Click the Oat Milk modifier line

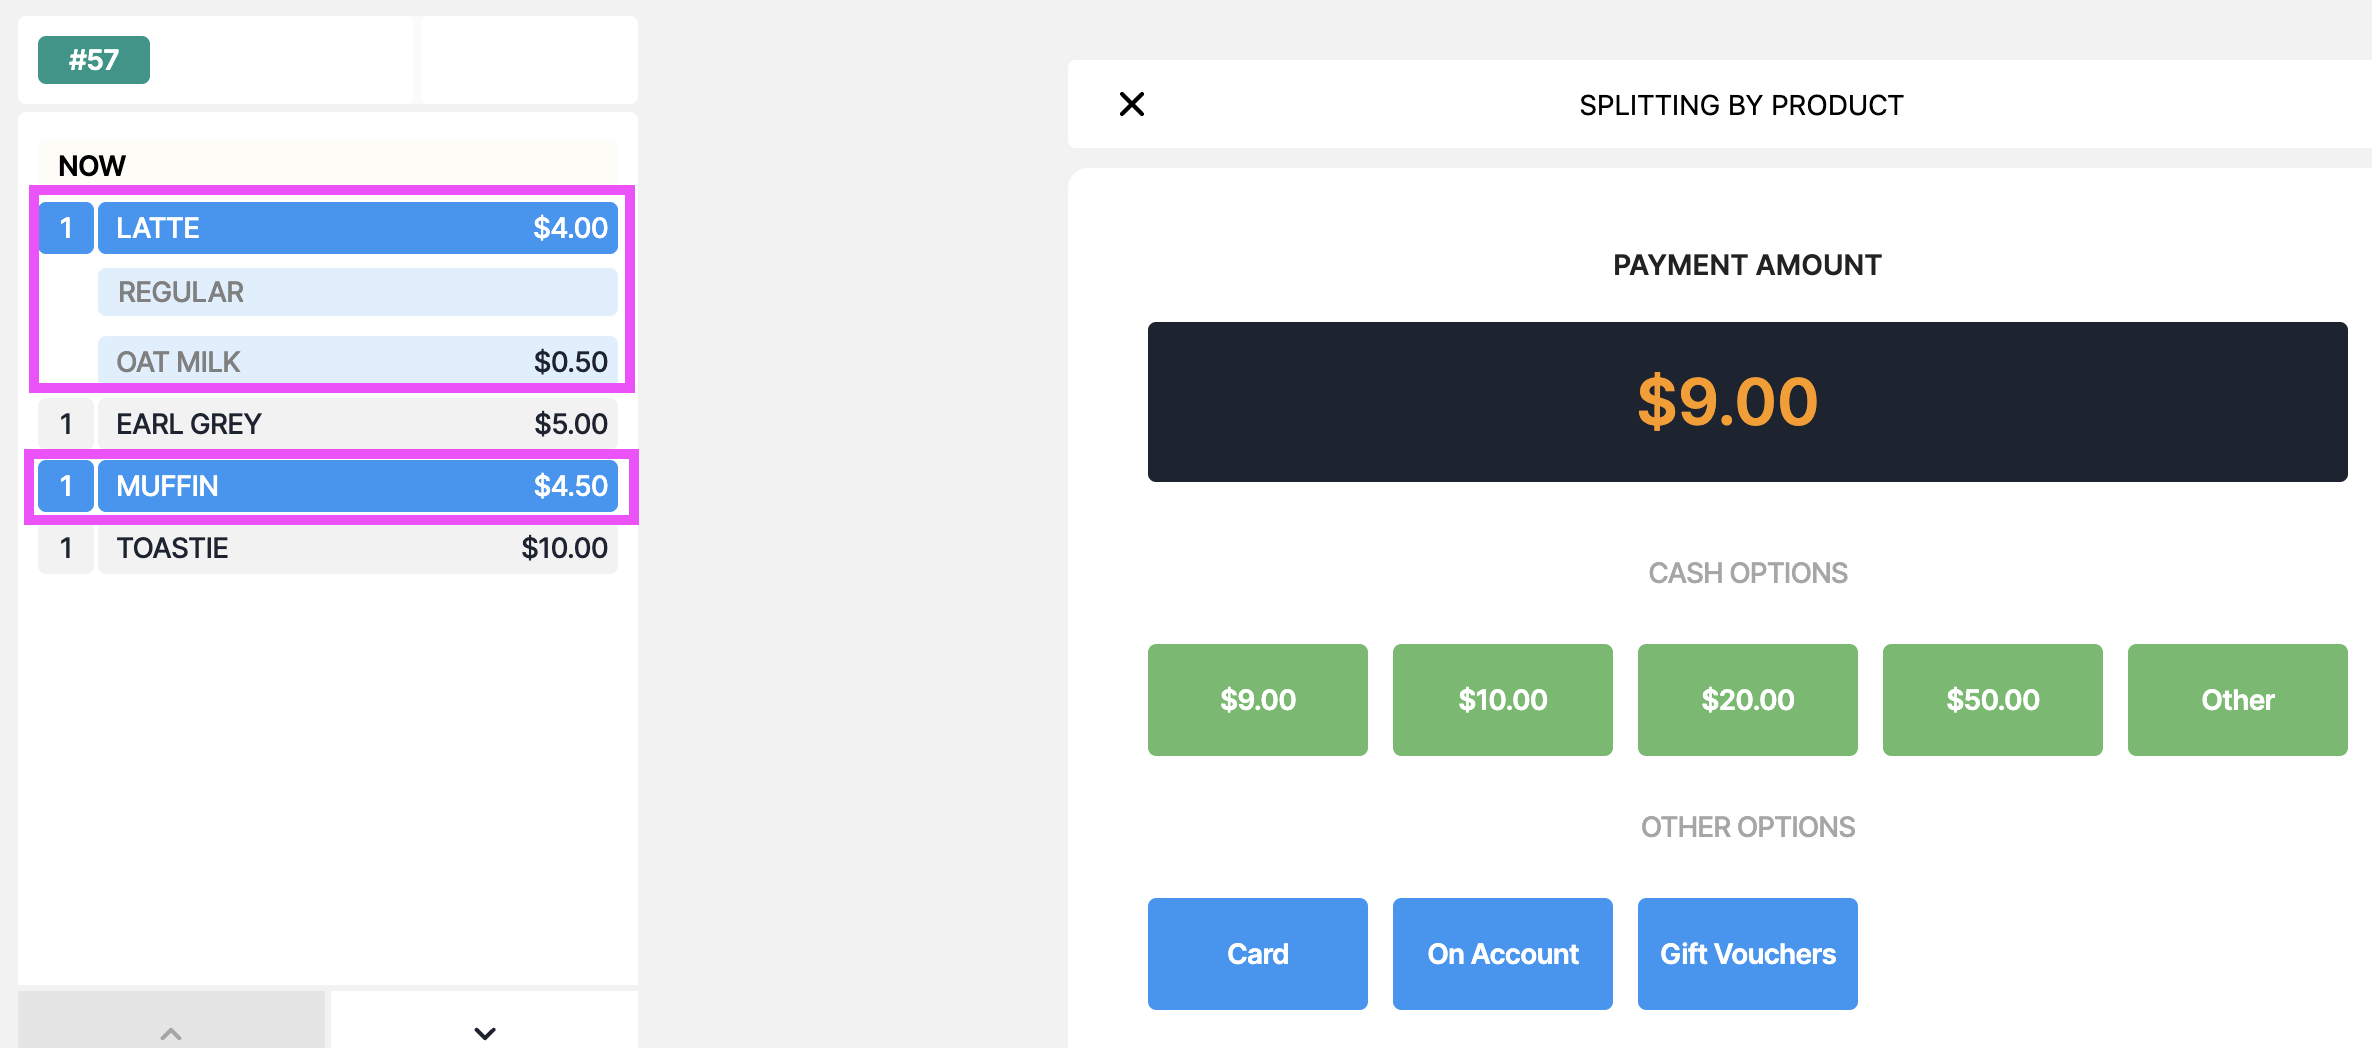point(358,360)
